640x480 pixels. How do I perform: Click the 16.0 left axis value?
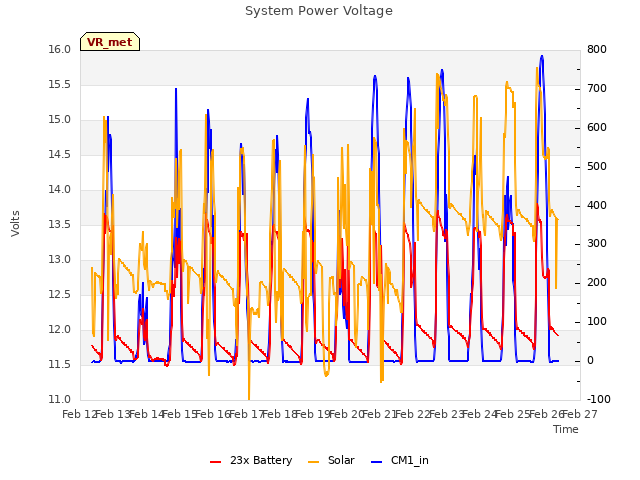[60, 49]
